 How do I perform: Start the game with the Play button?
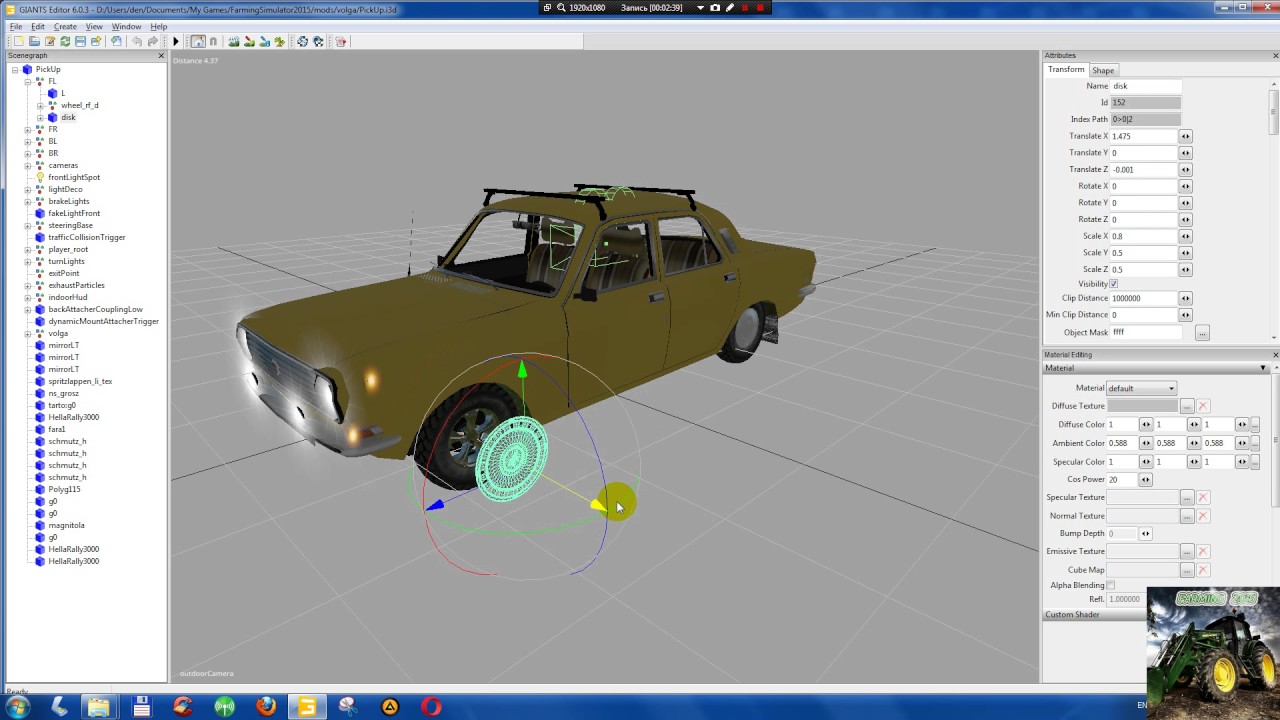pyautogui.click(x=176, y=42)
